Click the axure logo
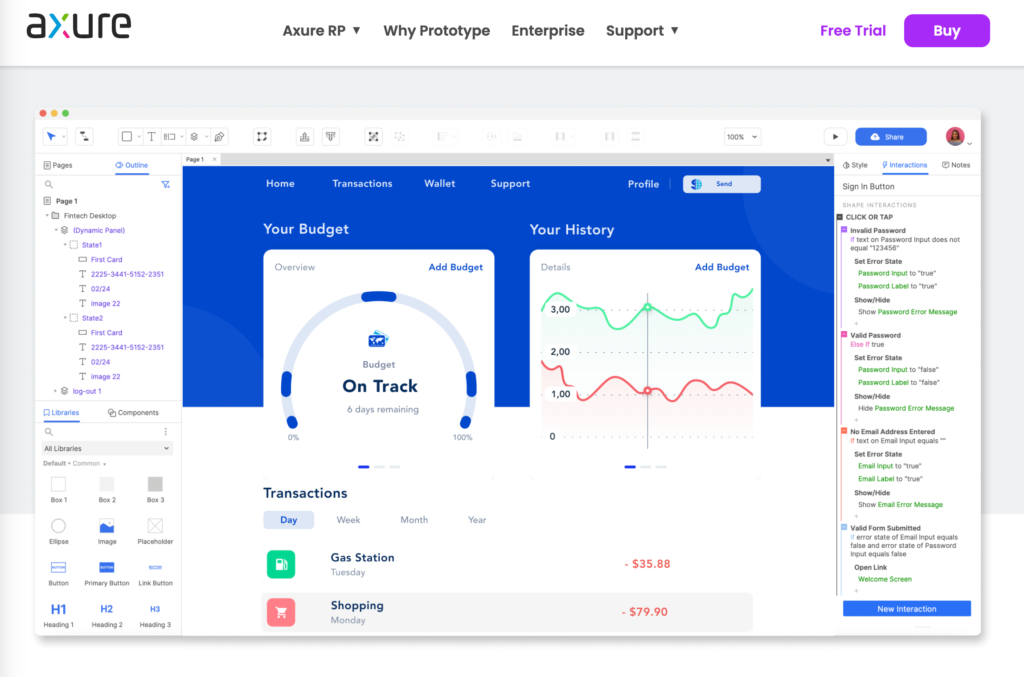This screenshot has width=1024, height=677. (78, 25)
